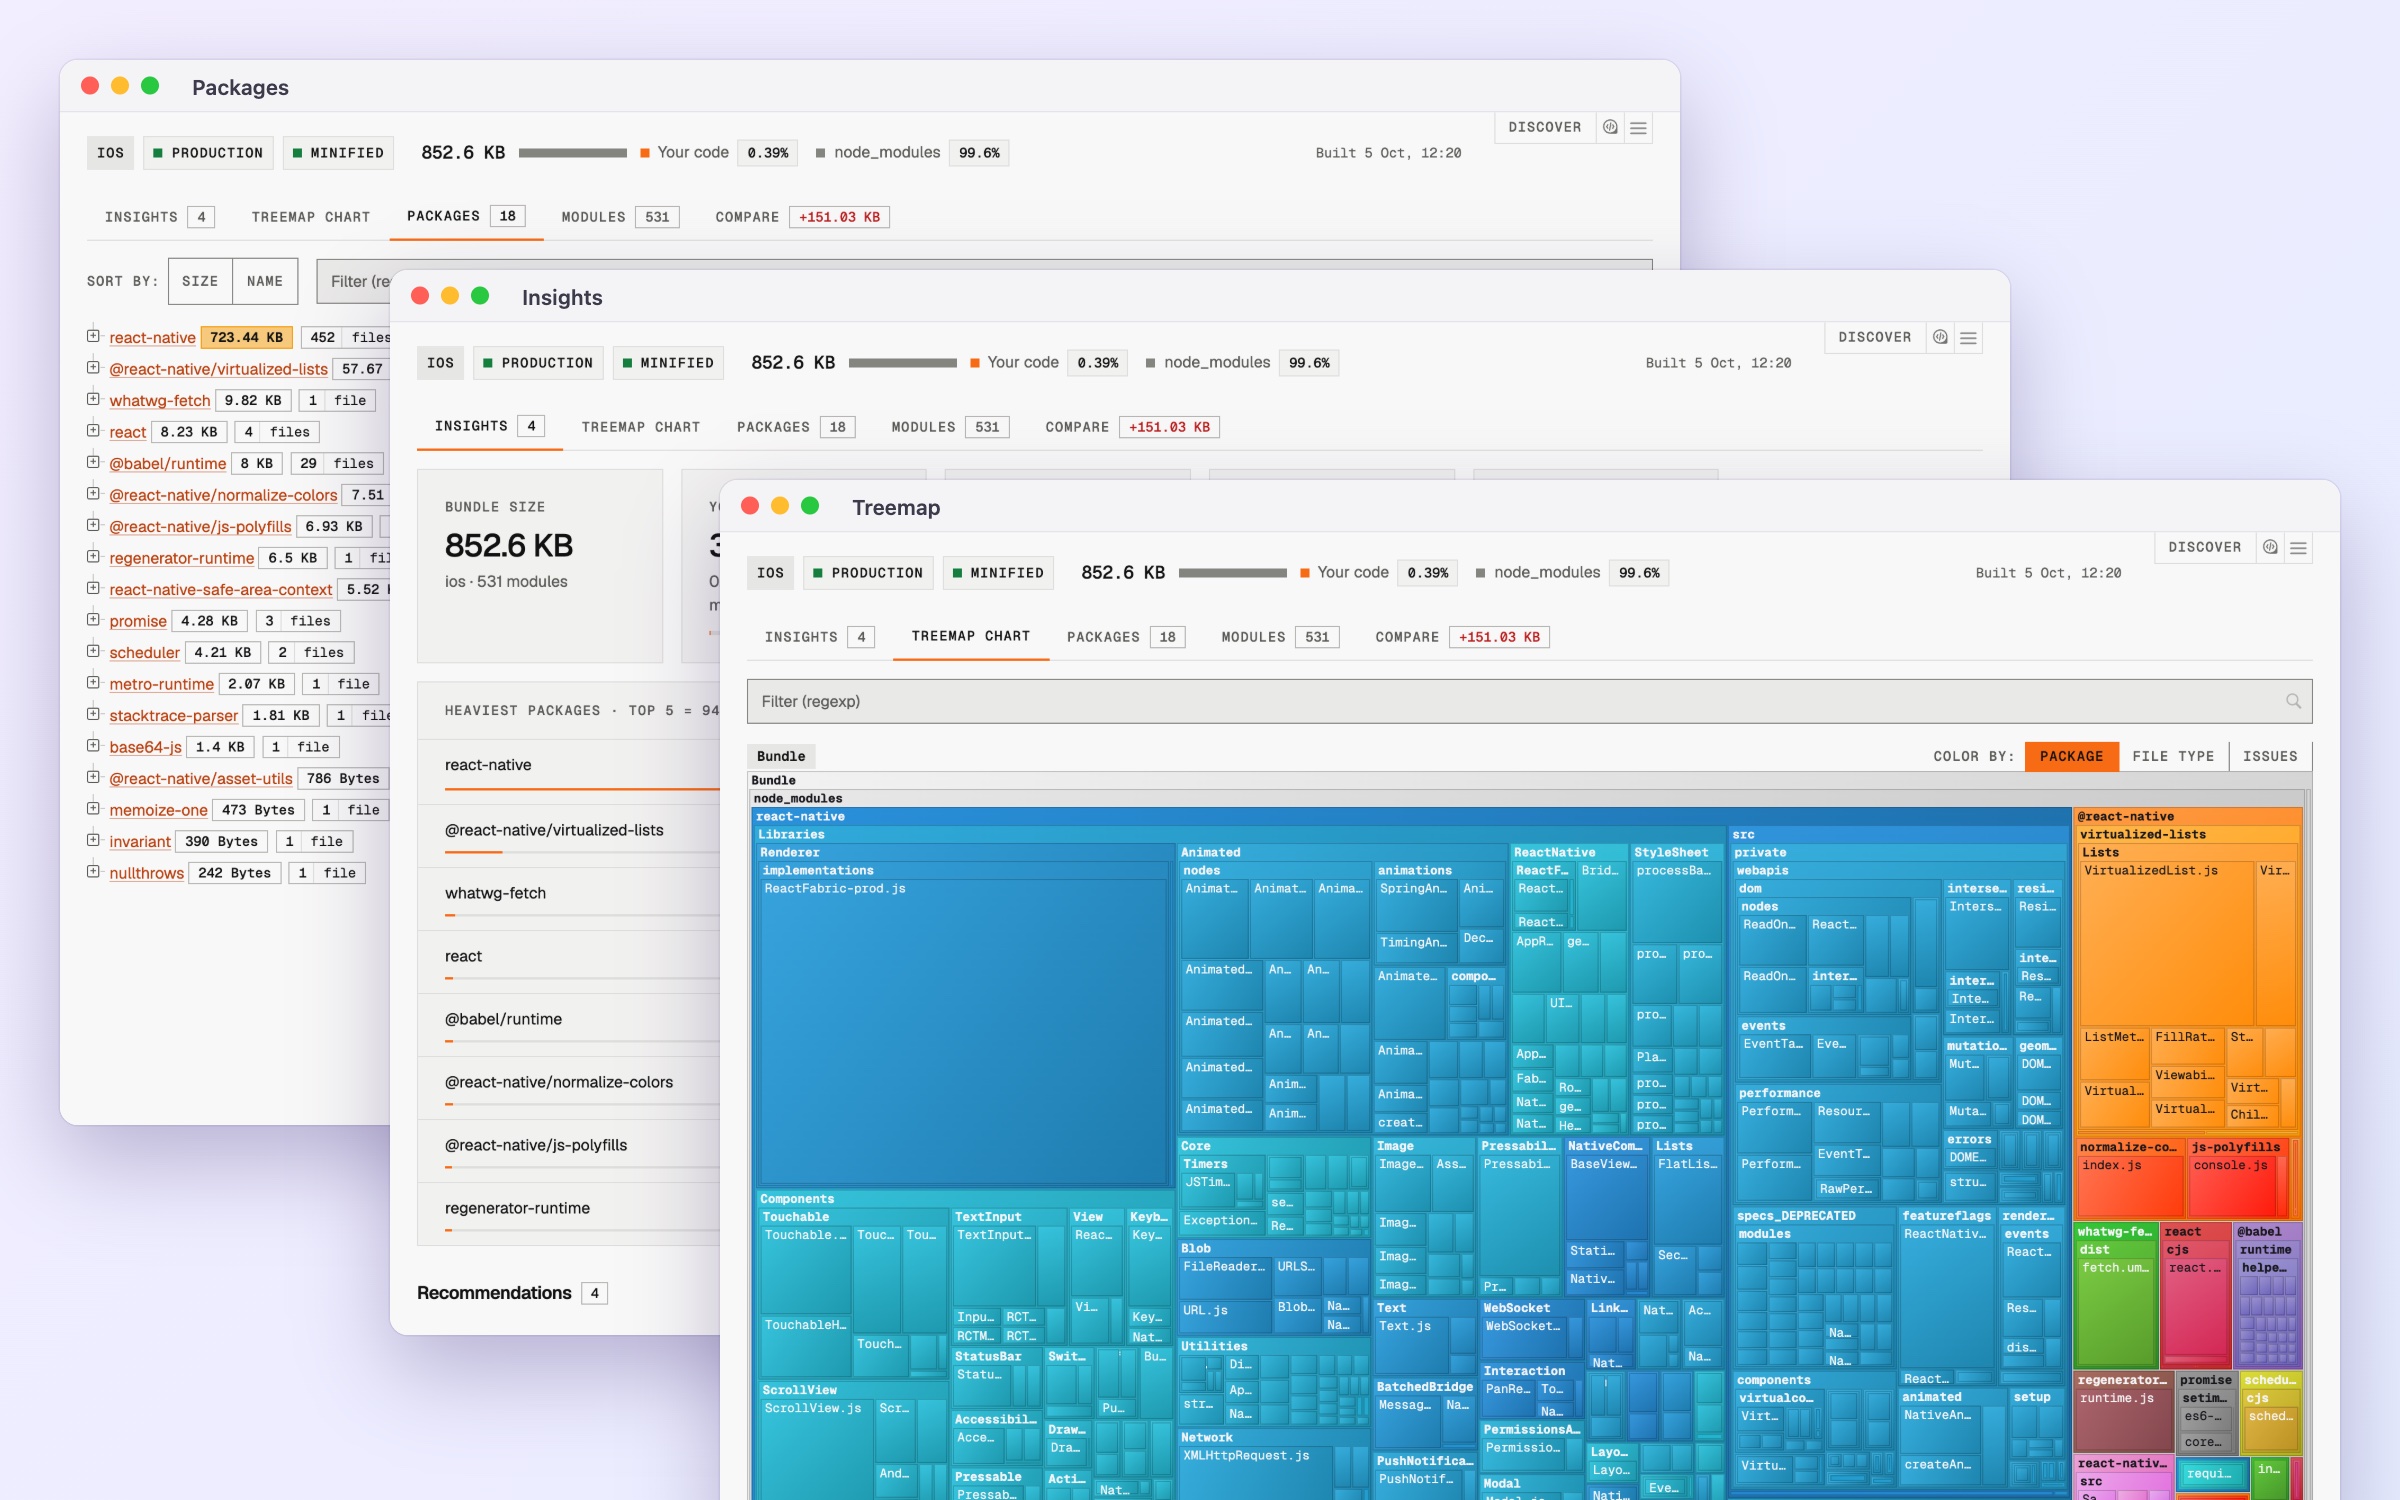Open the hamburger menu in Insights window
This screenshot has width=2400, height=1500.
coord(1968,337)
